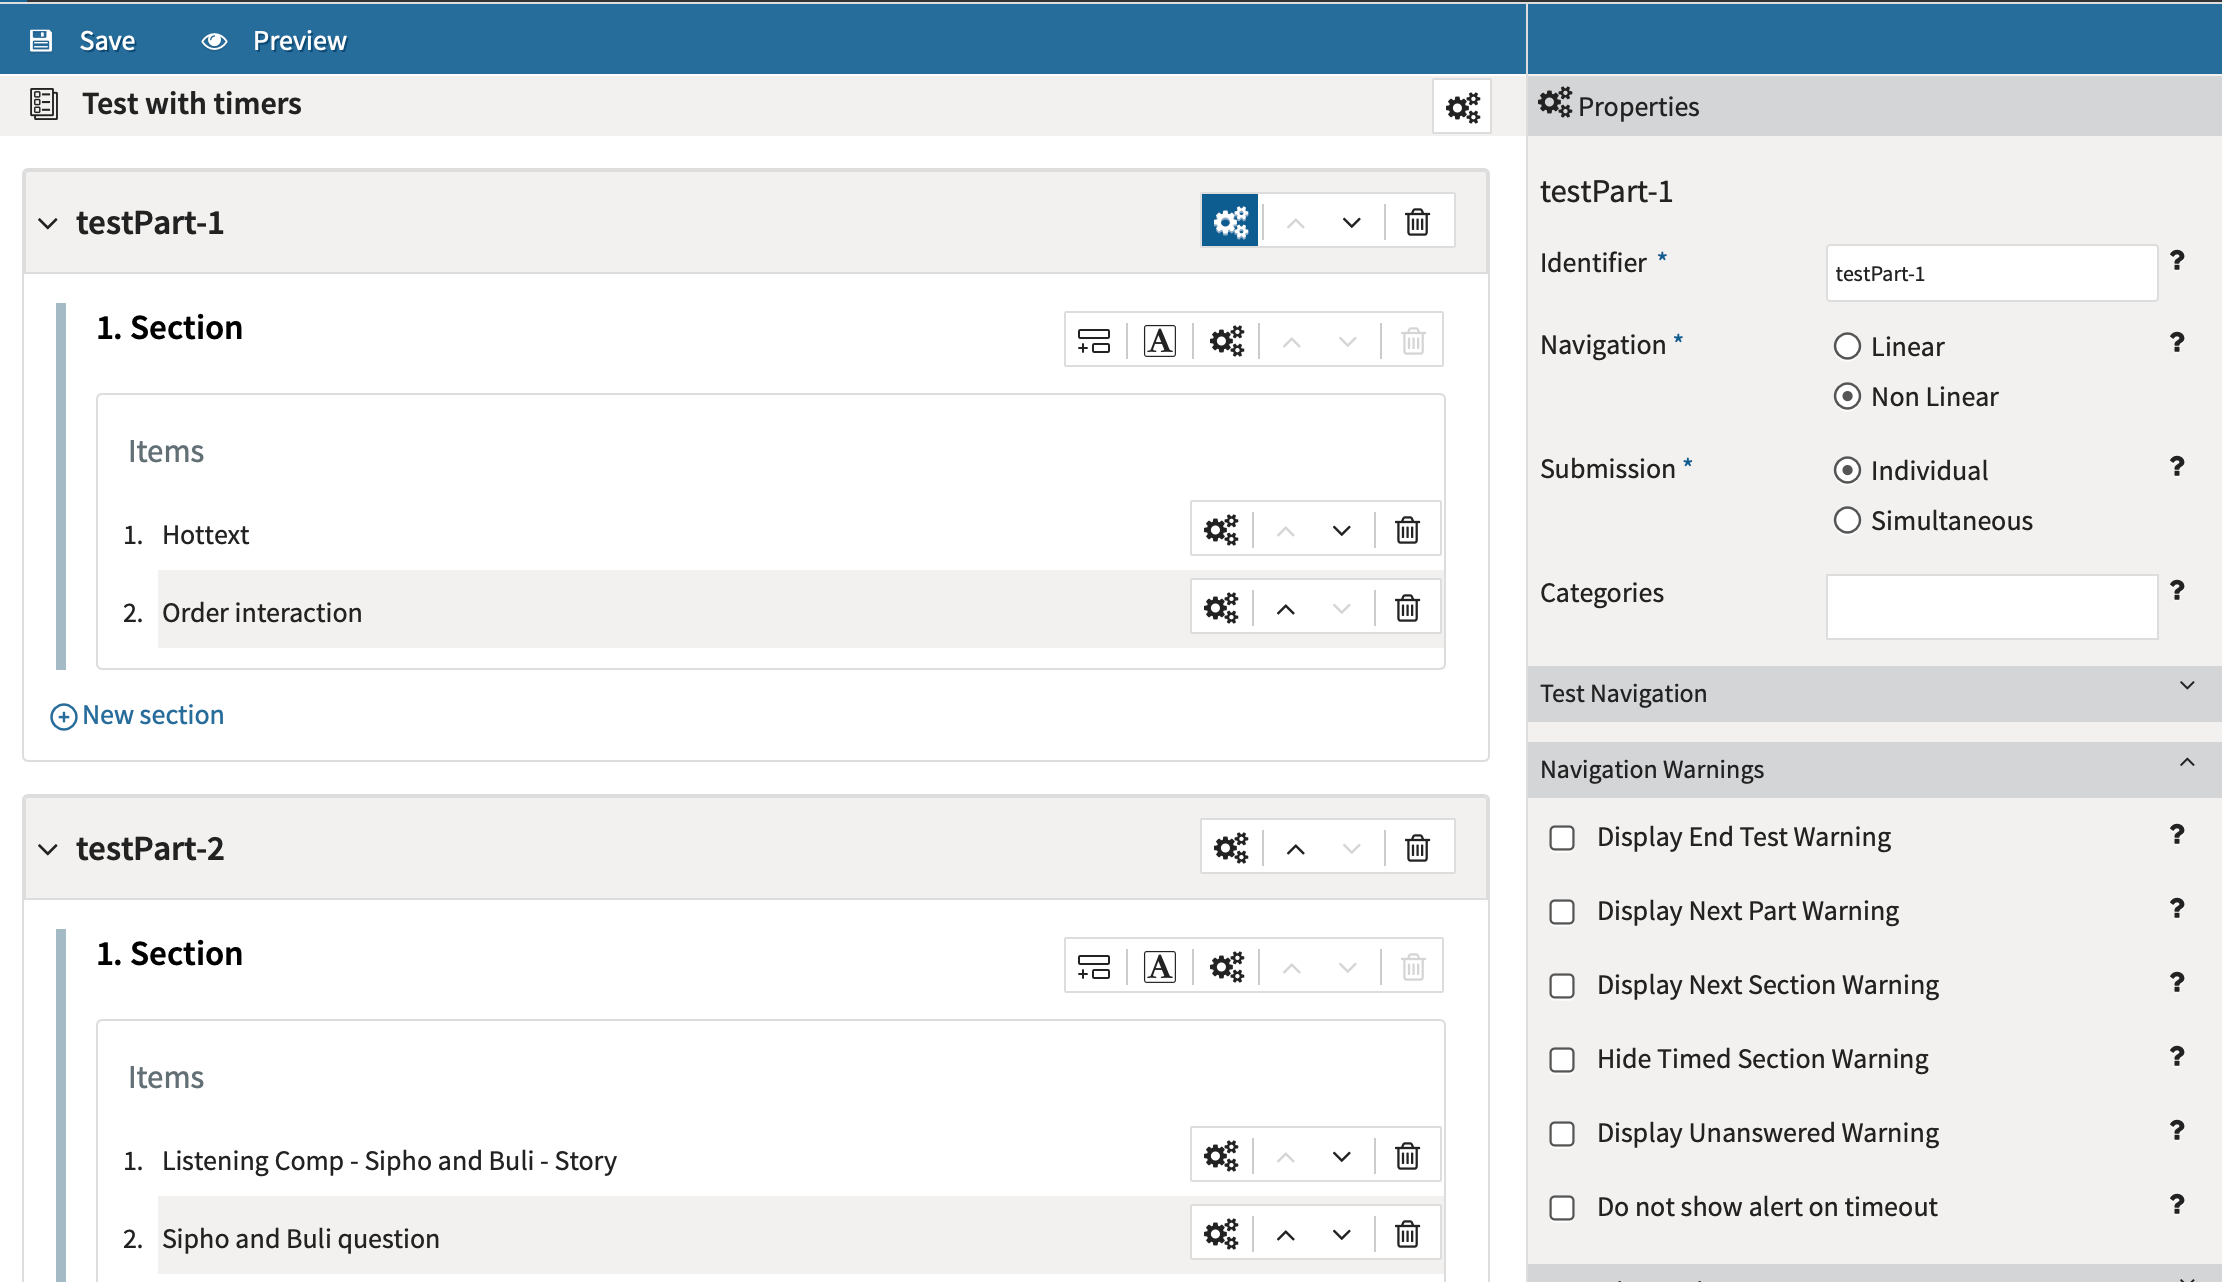
Task: Click the Categories input field for testPart-1
Action: (1990, 604)
